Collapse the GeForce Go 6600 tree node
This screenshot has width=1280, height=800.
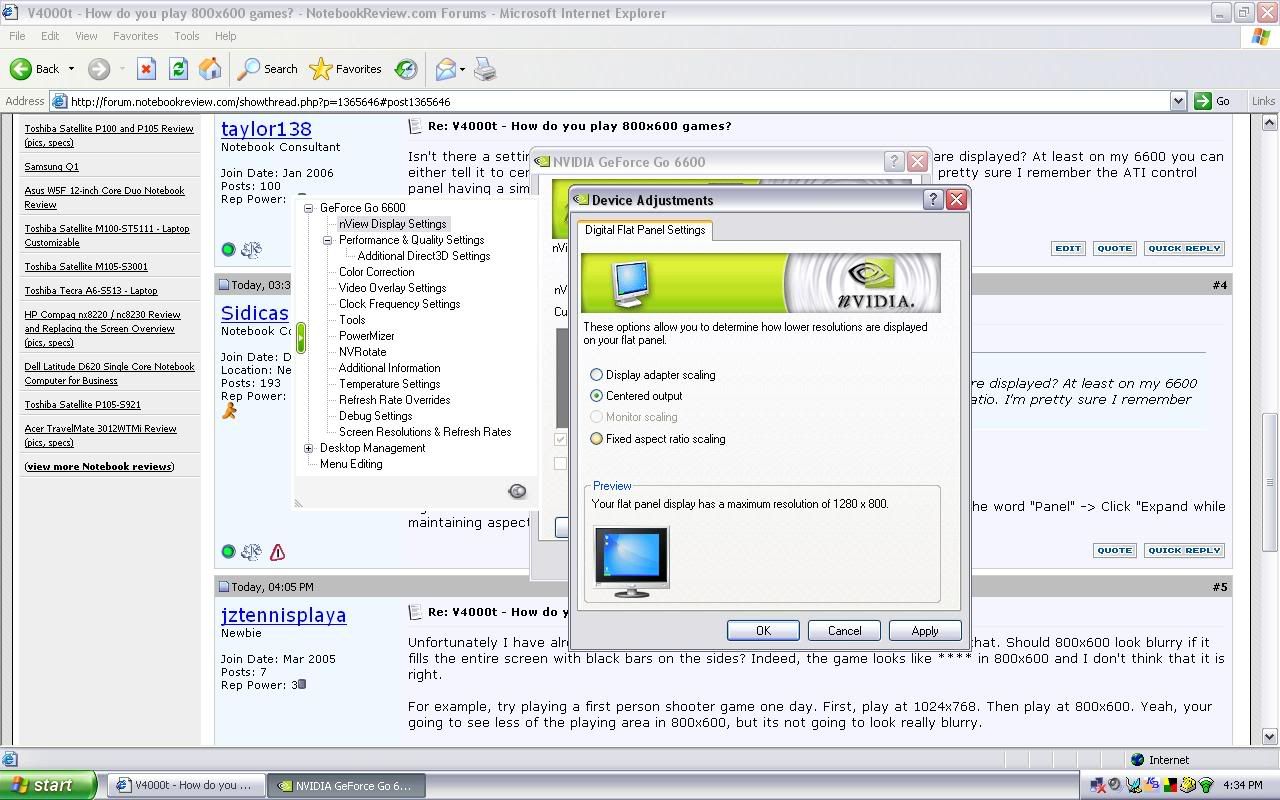[x=308, y=208]
